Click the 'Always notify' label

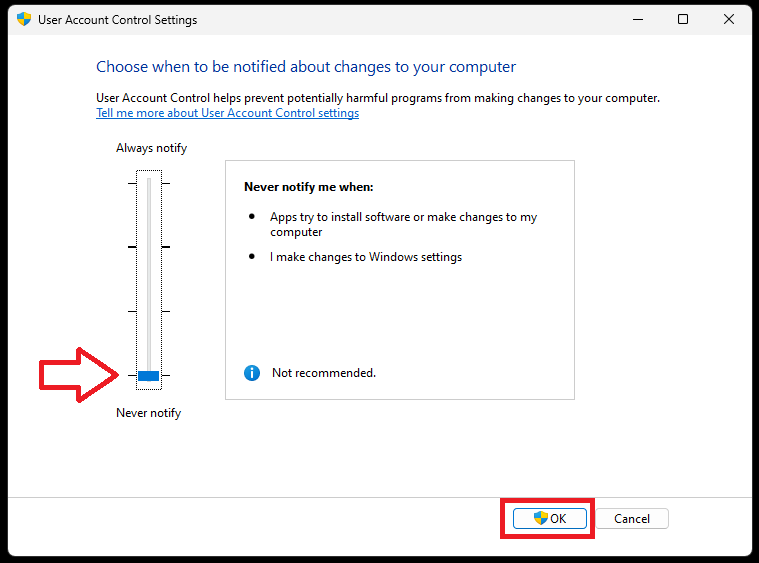click(x=152, y=148)
